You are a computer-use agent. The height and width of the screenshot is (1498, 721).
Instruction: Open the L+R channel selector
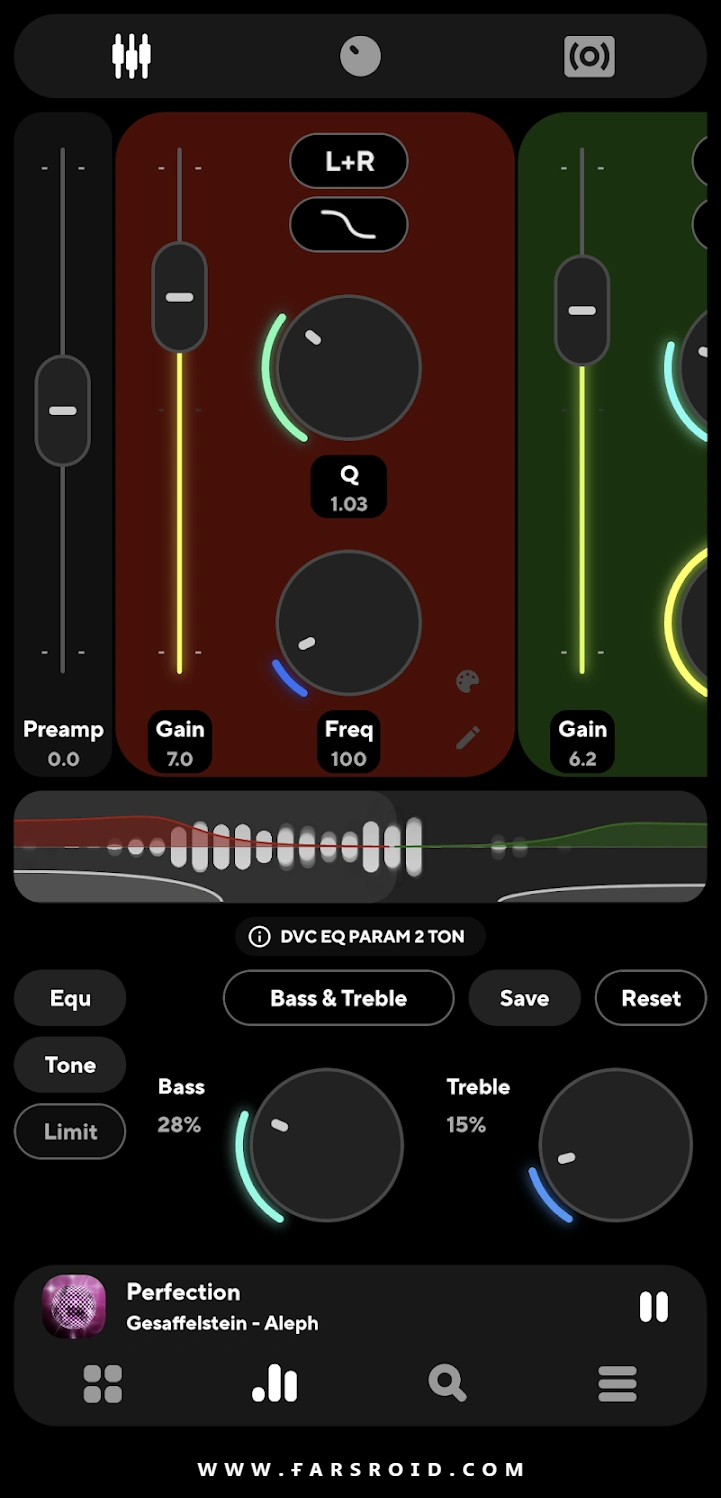click(349, 161)
